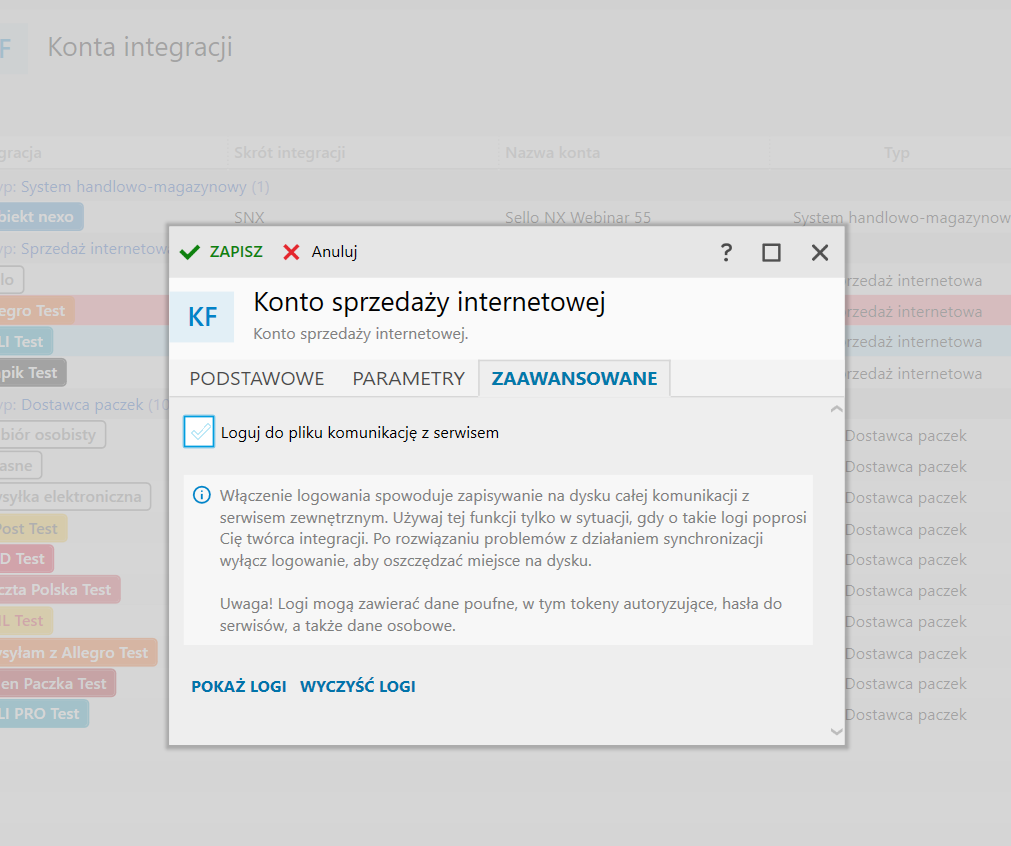
Task: Click the scrollbar down arrow in the dialog
Action: (837, 732)
